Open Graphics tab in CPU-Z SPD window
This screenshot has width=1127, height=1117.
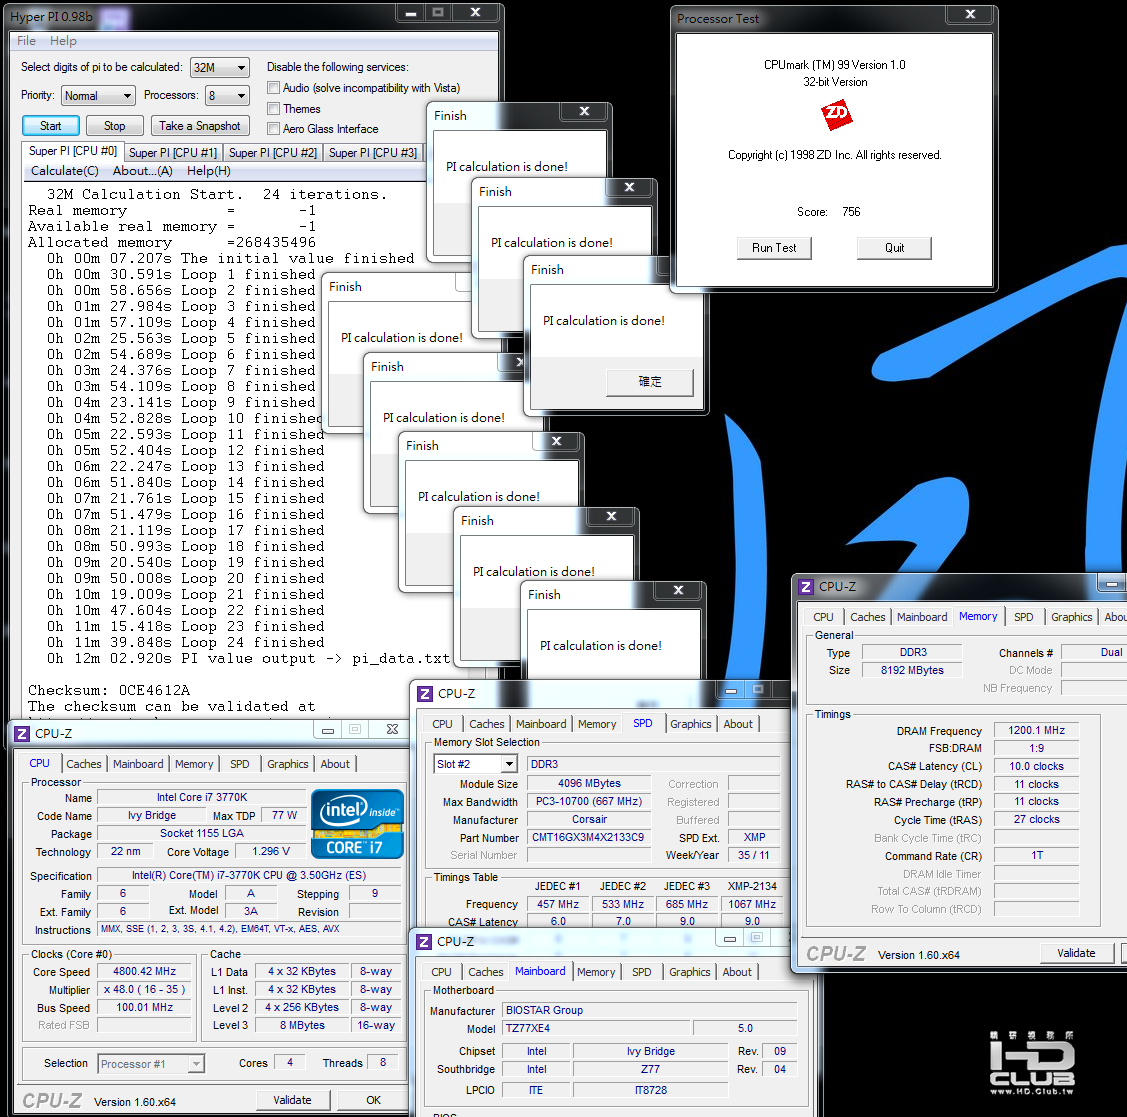691,724
